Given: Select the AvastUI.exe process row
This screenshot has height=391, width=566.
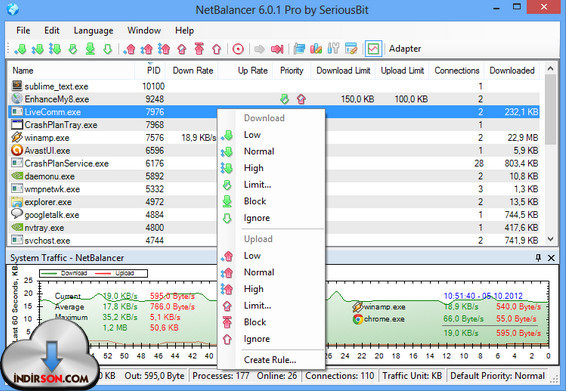Looking at the screenshot, I should tap(113, 151).
